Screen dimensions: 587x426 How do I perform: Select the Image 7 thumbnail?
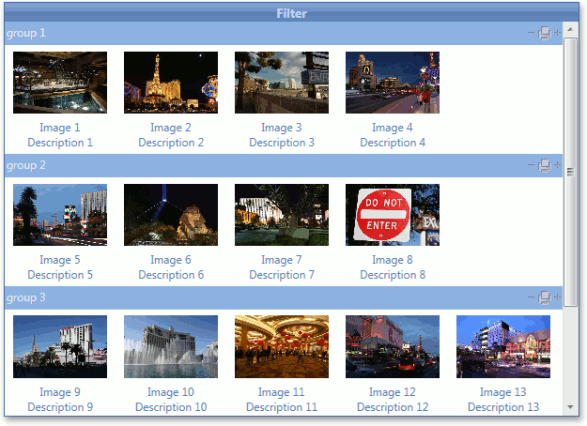coord(282,215)
